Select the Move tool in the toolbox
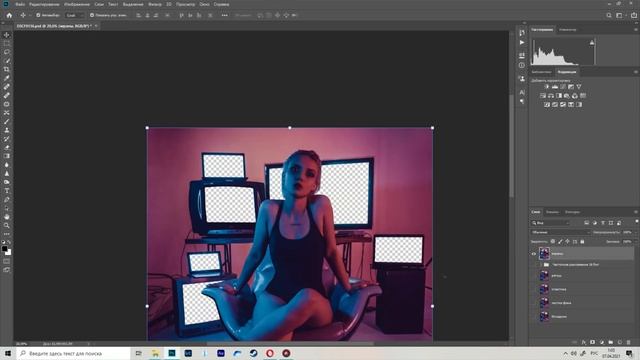 (x=7, y=35)
